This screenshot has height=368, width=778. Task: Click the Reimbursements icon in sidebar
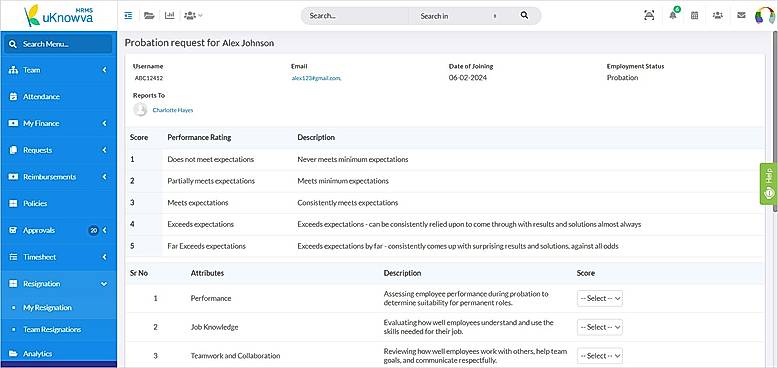click(13, 177)
